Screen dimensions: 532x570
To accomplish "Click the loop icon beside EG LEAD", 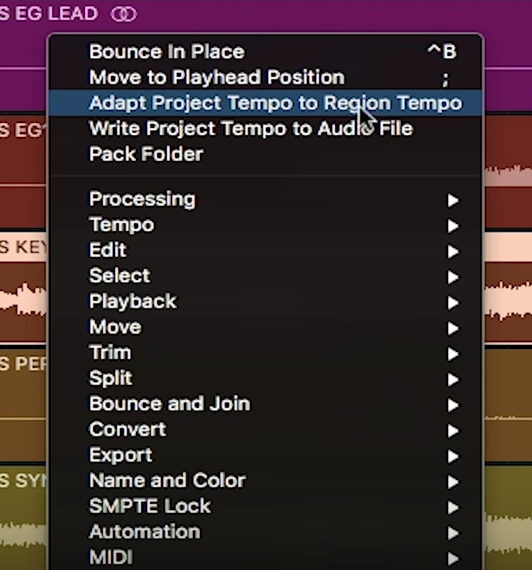I will point(124,14).
